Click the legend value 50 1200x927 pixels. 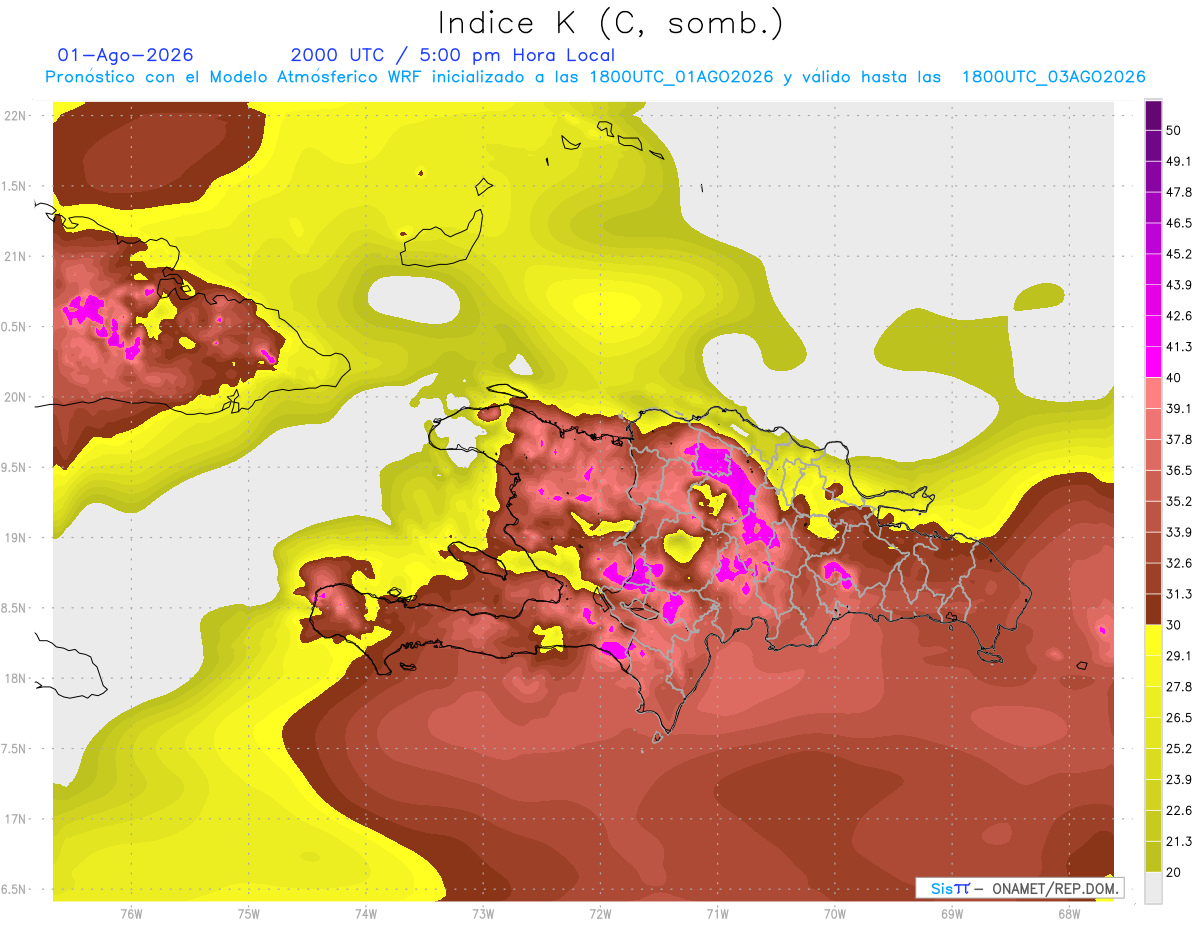point(1175,130)
